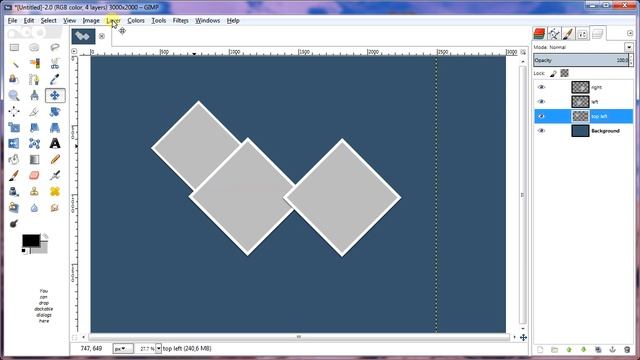Open the Edit menu

point(29,20)
